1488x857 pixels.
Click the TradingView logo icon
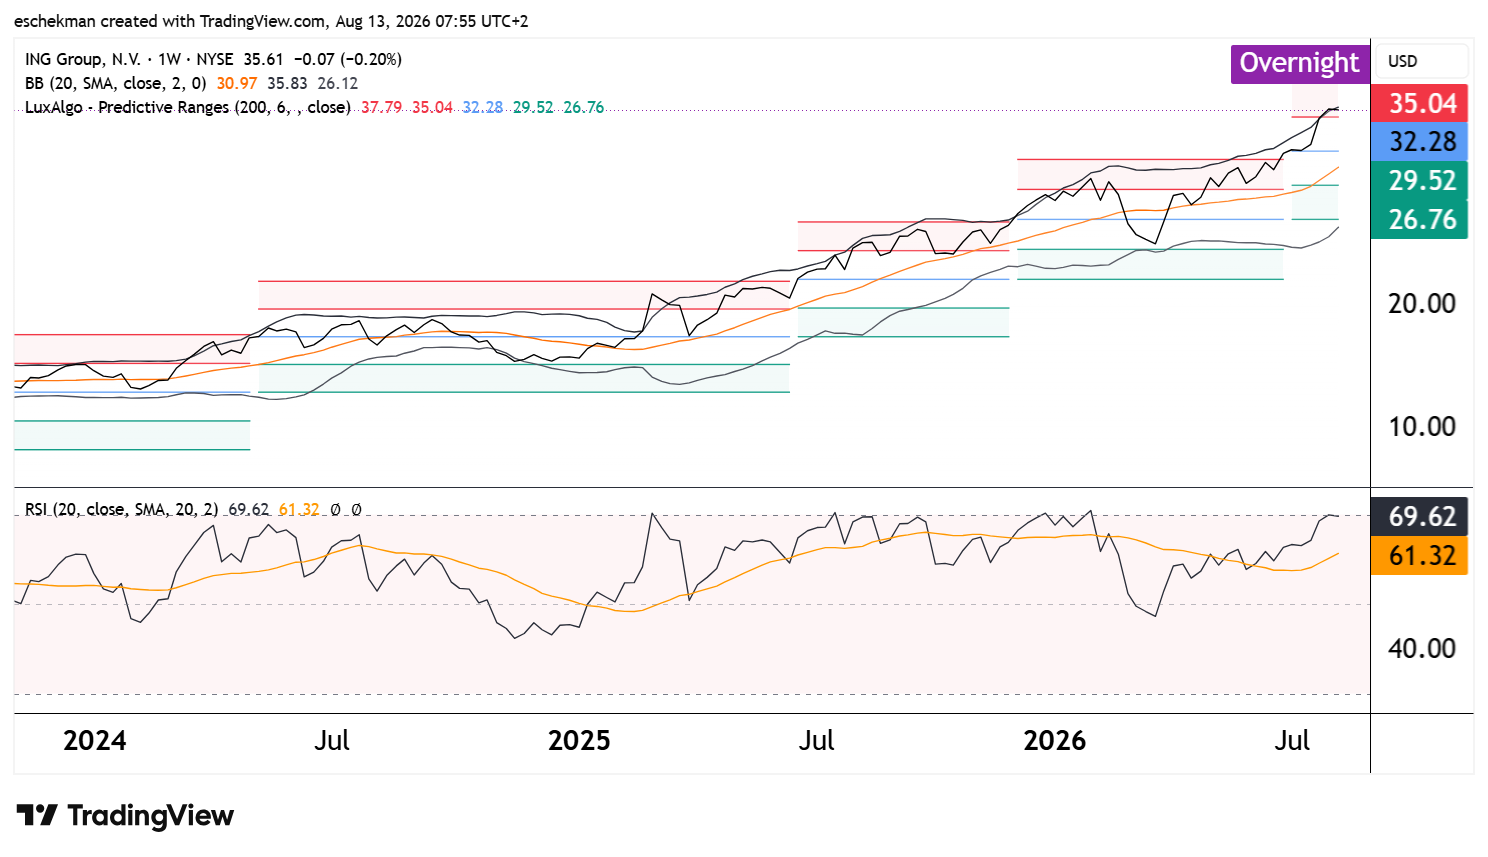[x=37, y=815]
